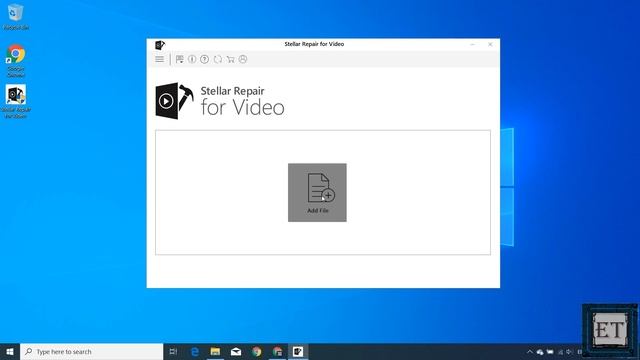The image size is (640, 360).
Task: Click the Stellar Repair taskbar icon
Action: pyautogui.click(x=298, y=351)
